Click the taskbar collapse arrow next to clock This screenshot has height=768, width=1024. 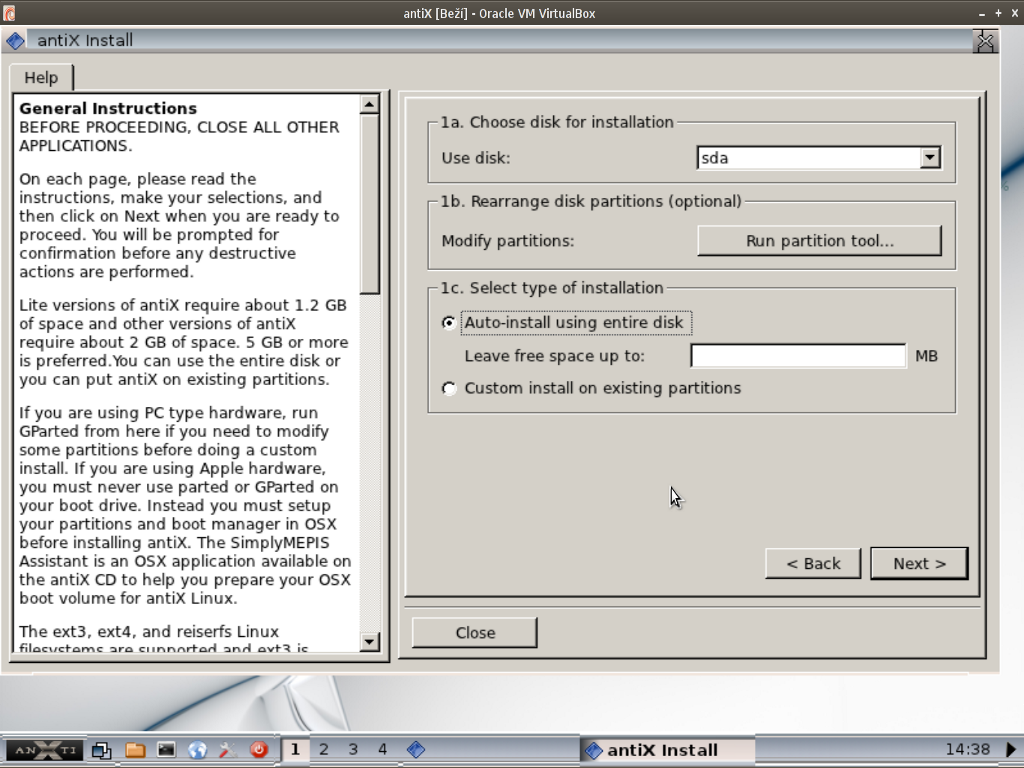[1011, 749]
